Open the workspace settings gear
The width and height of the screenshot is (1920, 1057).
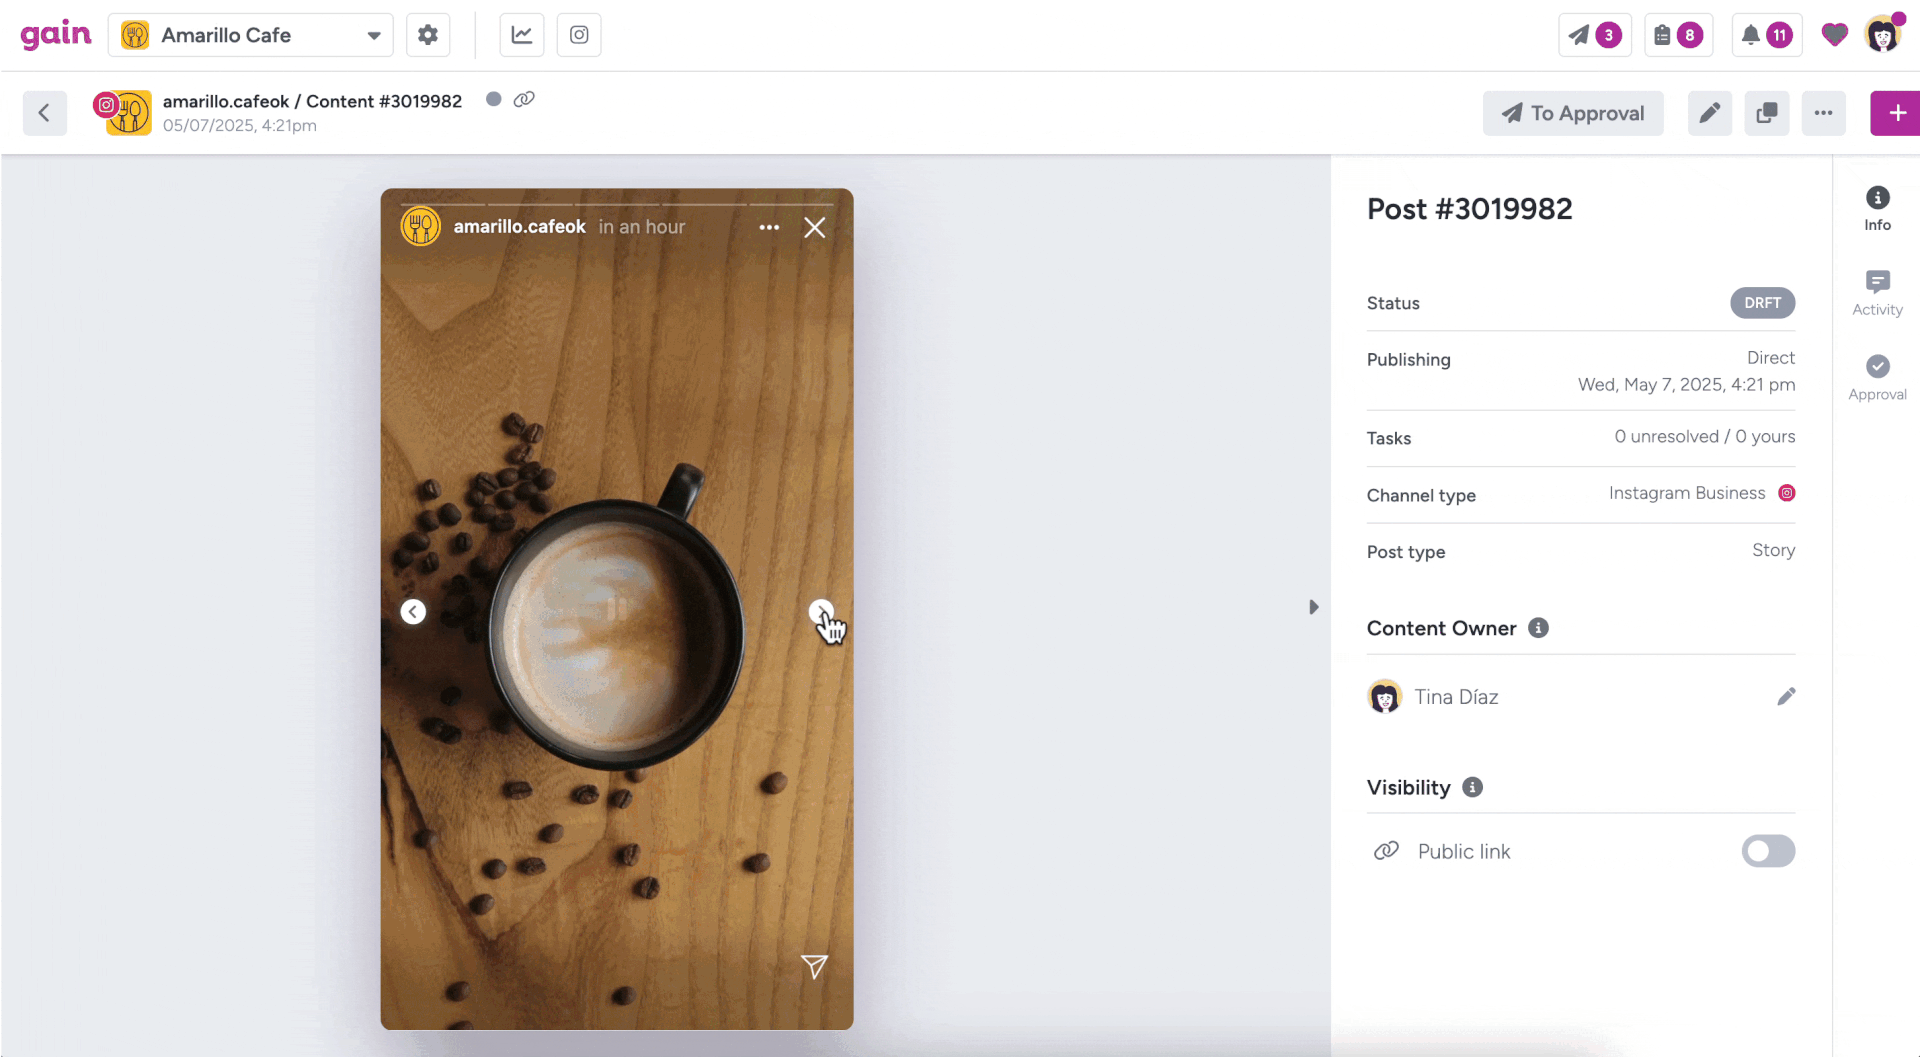pos(428,35)
